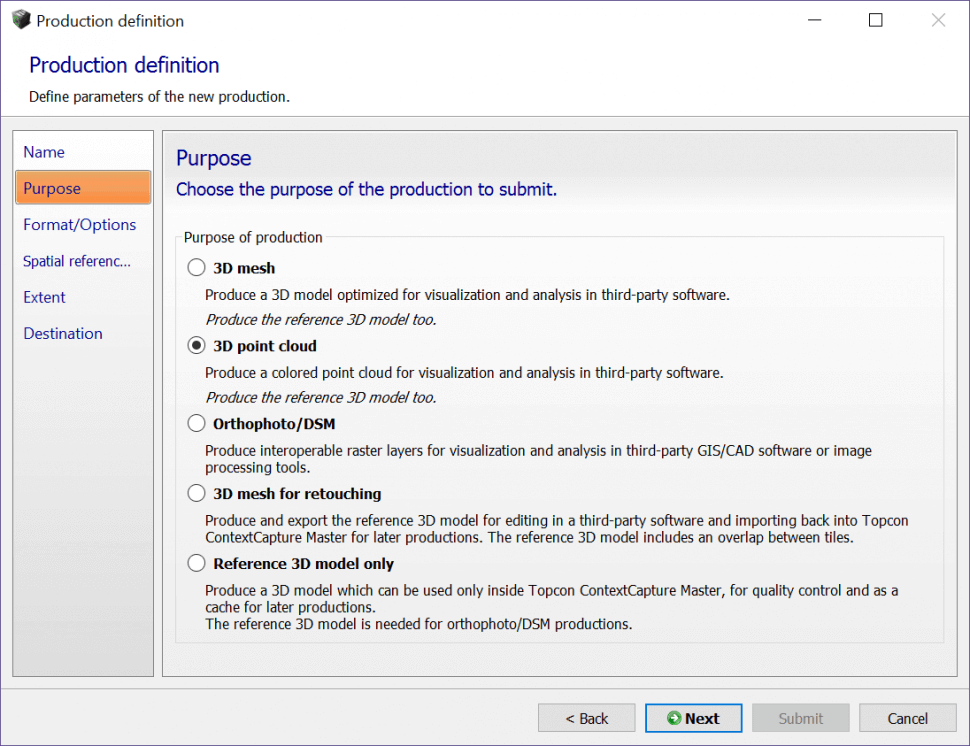The height and width of the screenshot is (746, 970).
Task: Click the '3D mesh' option label
Action: point(244,268)
